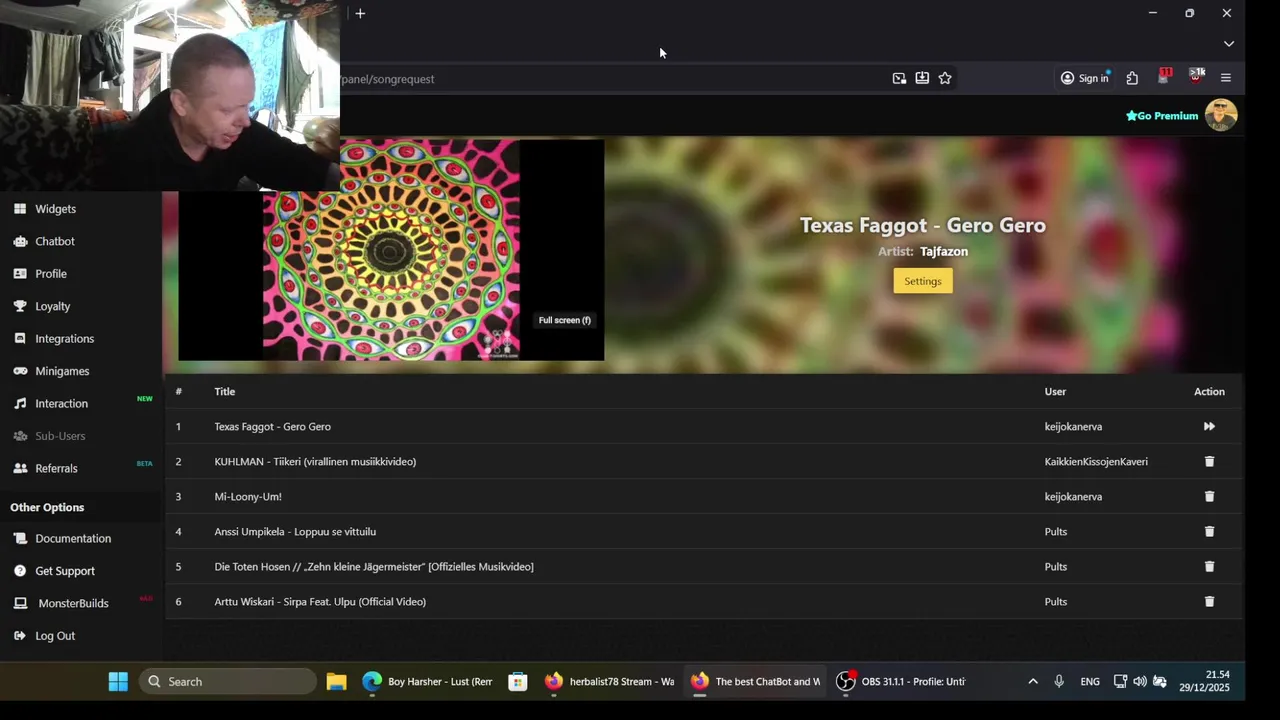This screenshot has width=1280, height=720.
Task: Open the volume speaker tray icon
Action: pyautogui.click(x=1140, y=682)
